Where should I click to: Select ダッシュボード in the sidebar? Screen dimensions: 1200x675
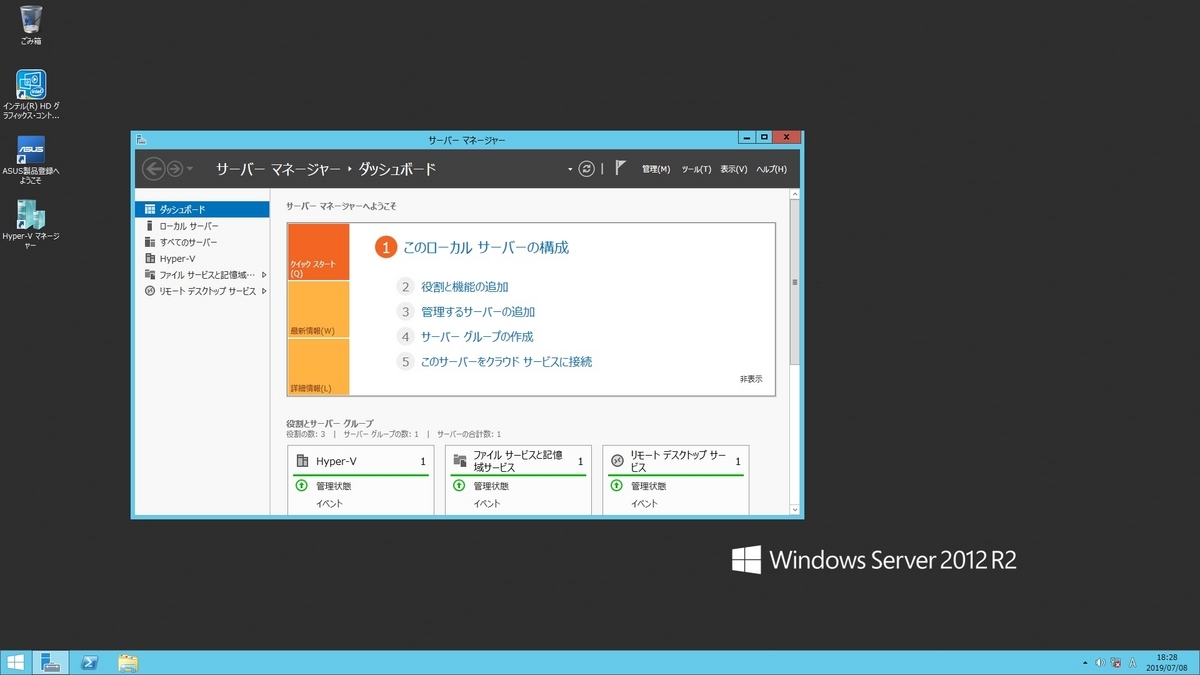click(202, 209)
